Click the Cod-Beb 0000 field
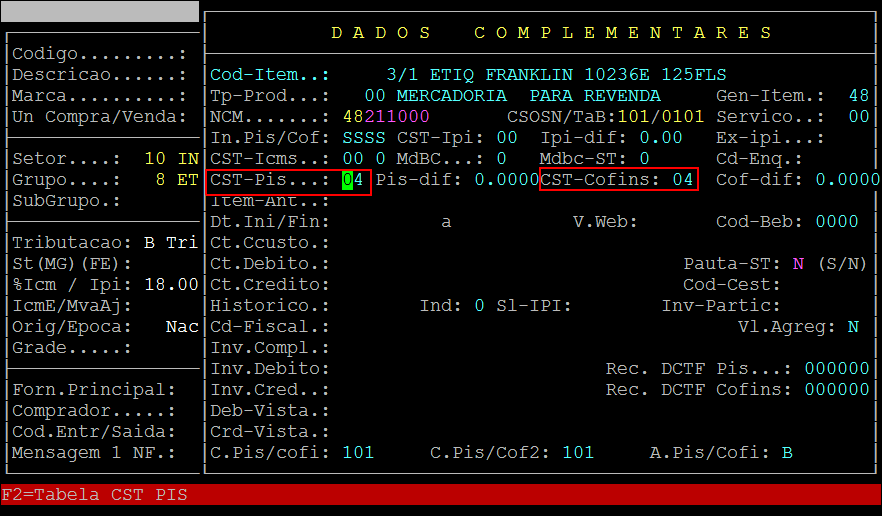 click(x=837, y=222)
